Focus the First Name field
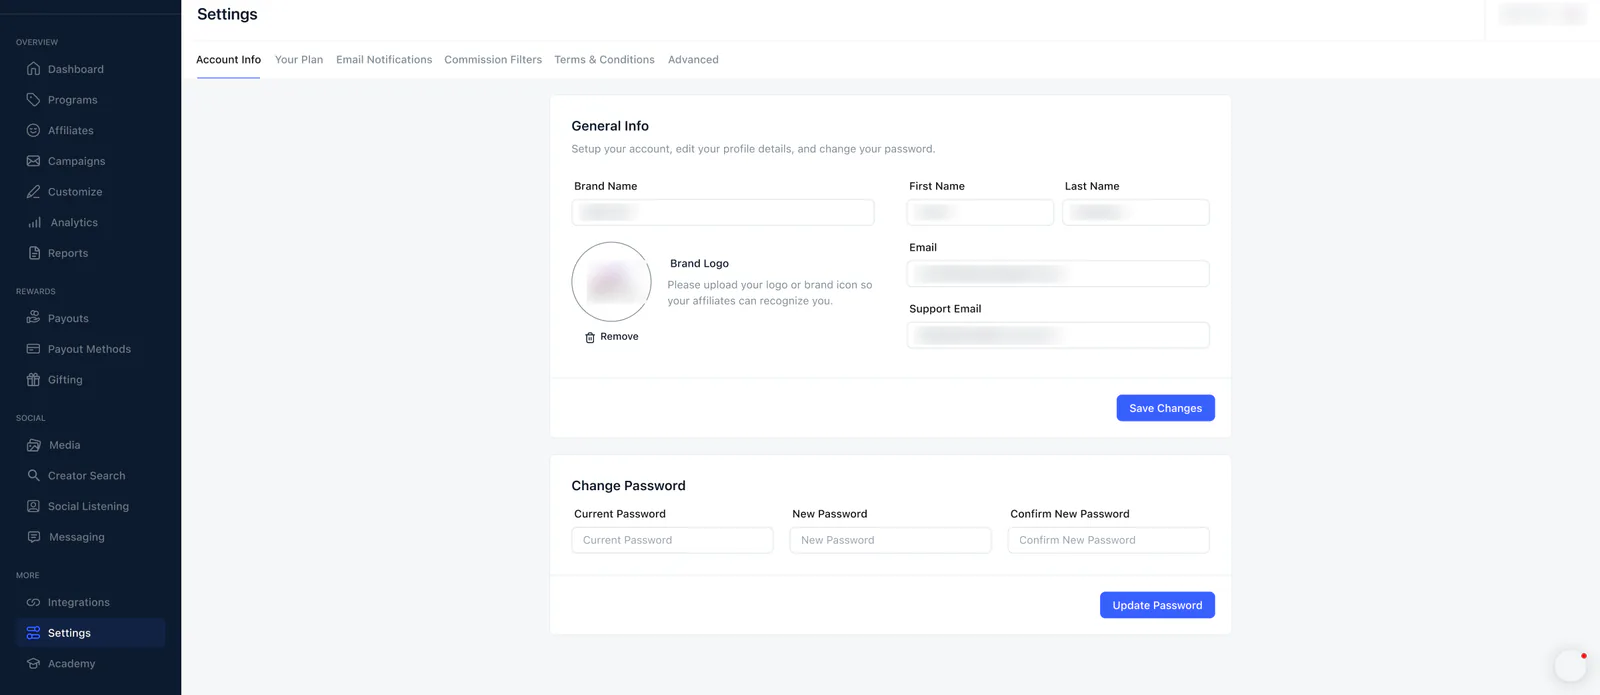 (980, 212)
